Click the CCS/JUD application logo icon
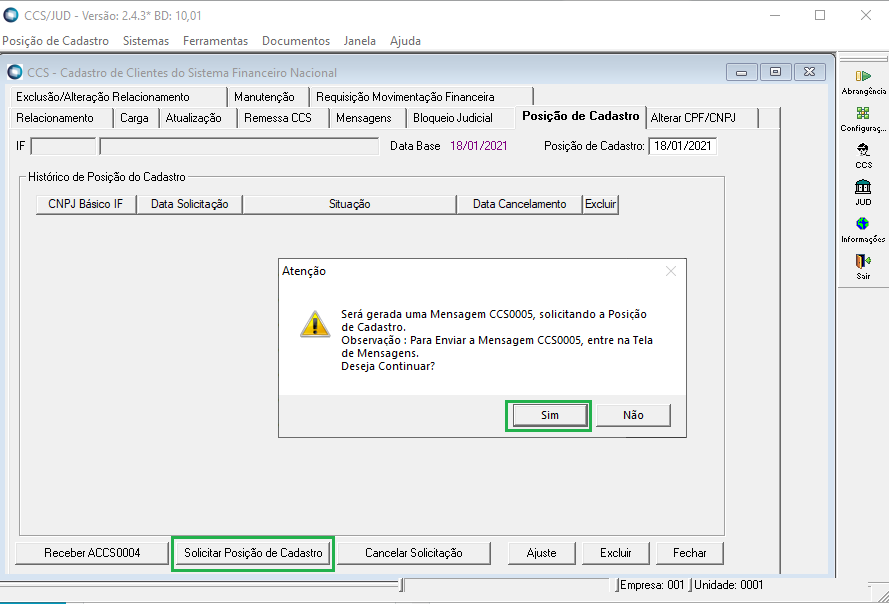The width and height of the screenshot is (889, 604). (x=11, y=15)
